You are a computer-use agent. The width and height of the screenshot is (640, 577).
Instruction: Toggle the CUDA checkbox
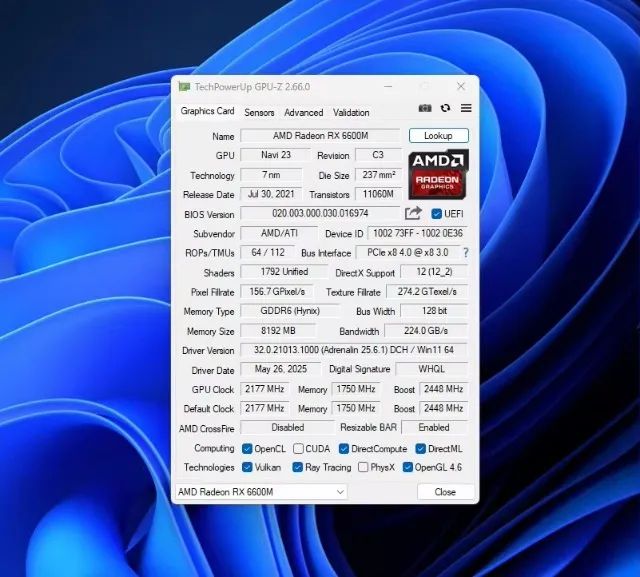[x=298, y=449]
